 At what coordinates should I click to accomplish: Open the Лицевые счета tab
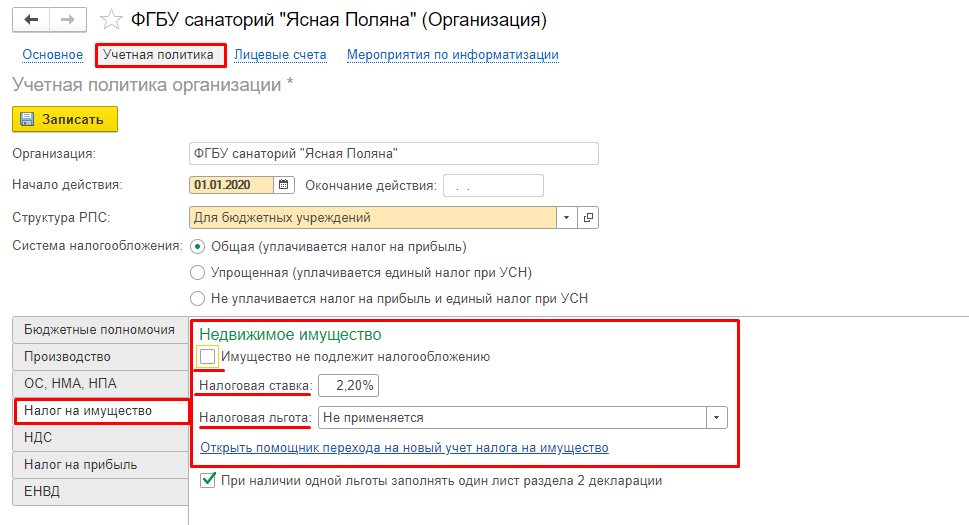280,55
